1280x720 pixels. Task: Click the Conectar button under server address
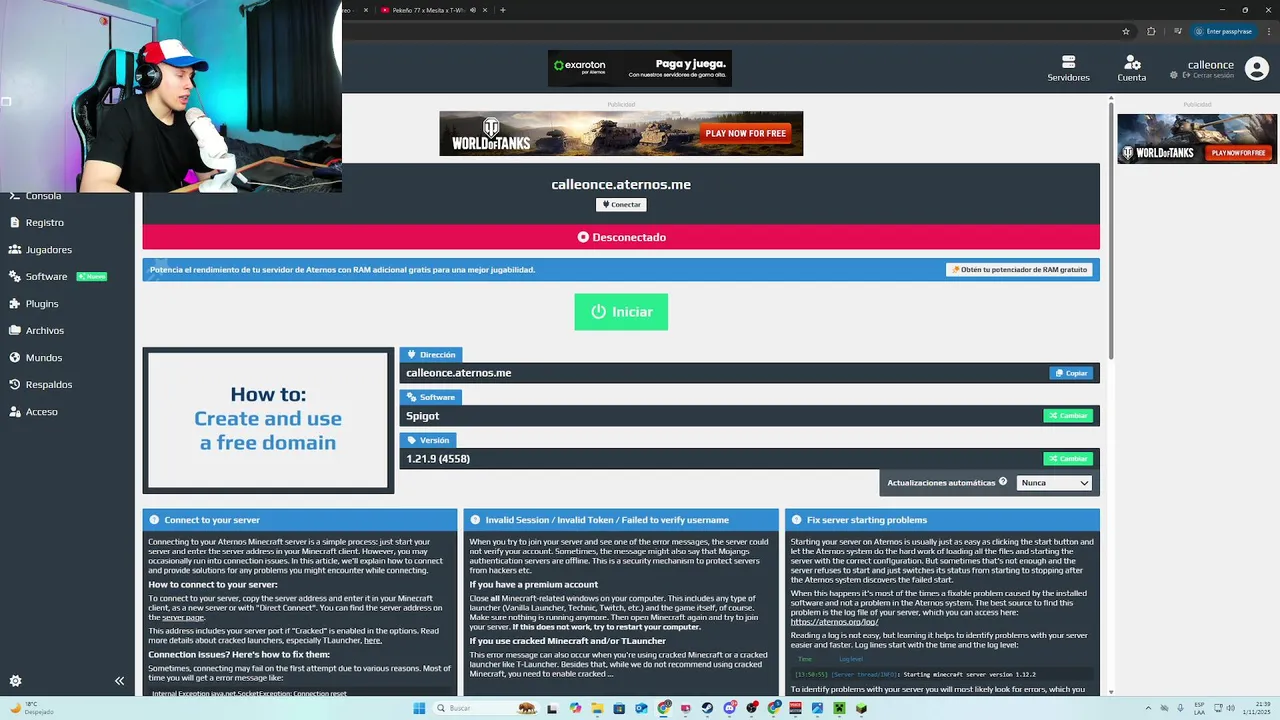621,204
